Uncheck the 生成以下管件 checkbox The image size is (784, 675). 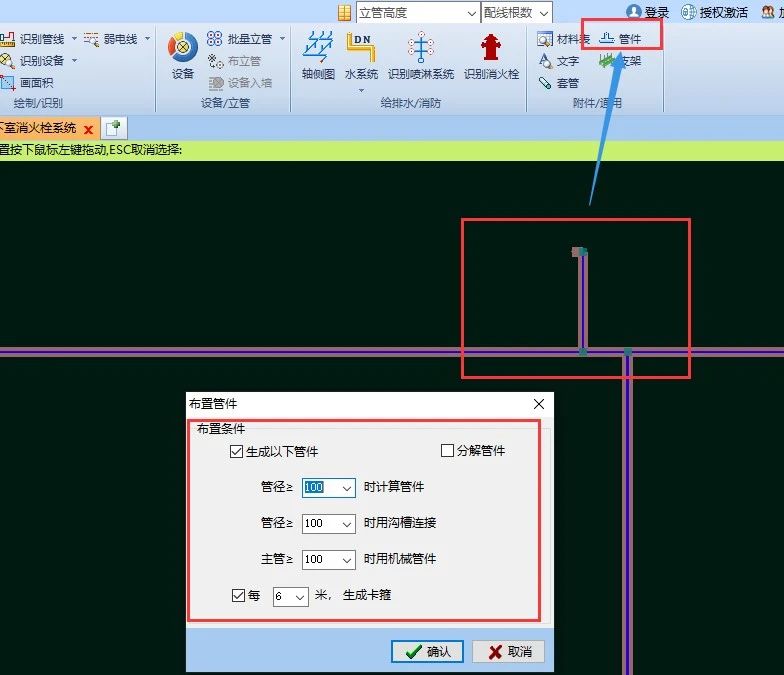pos(236,451)
